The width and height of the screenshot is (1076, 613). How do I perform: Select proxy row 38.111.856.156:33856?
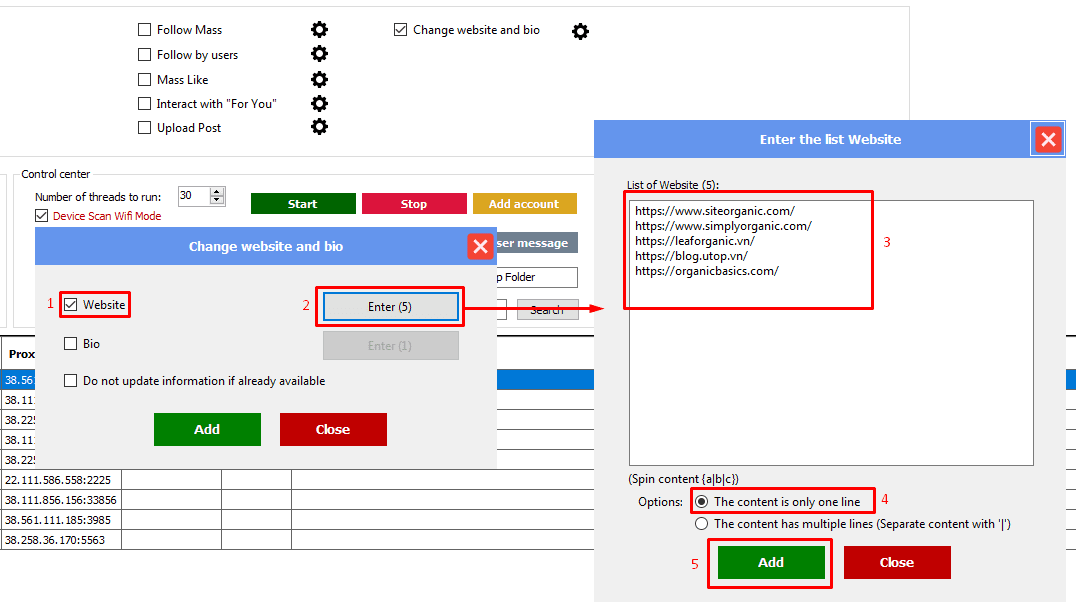coord(61,500)
